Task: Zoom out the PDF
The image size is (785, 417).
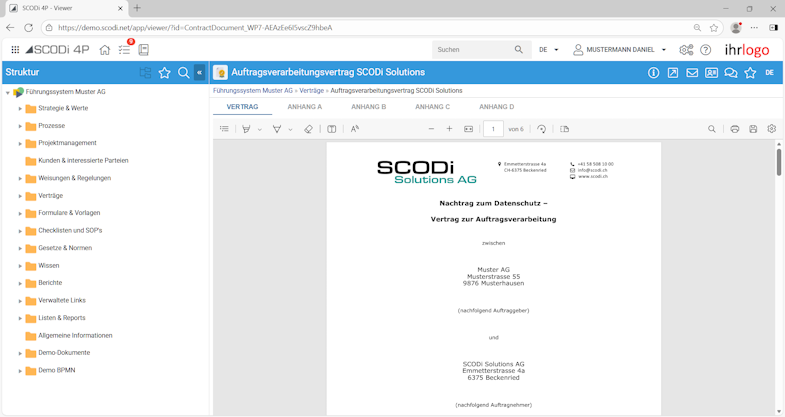Action: (431, 129)
